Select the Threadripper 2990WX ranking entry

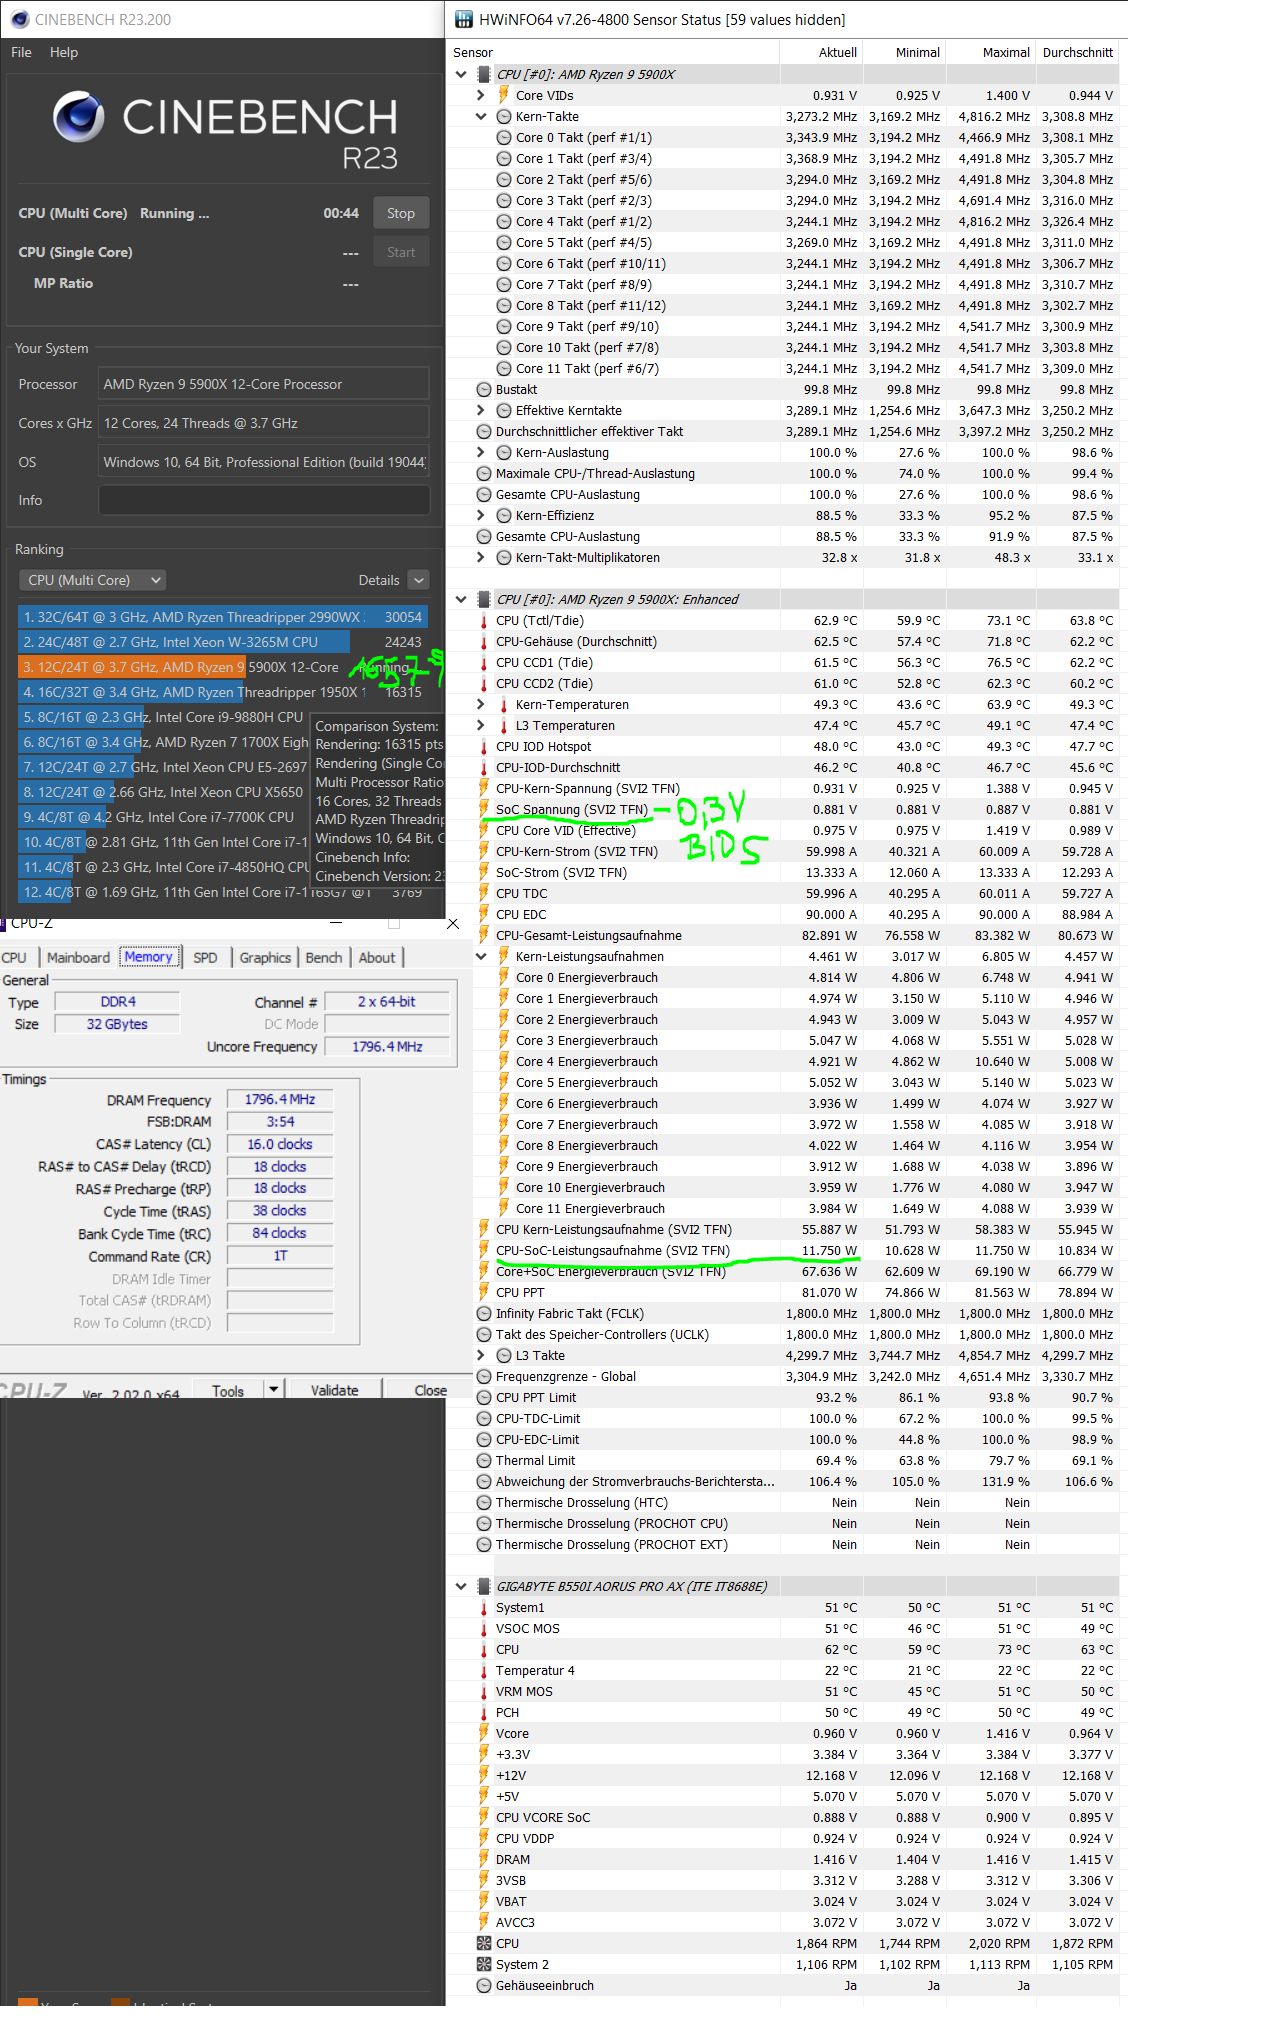click(x=223, y=617)
